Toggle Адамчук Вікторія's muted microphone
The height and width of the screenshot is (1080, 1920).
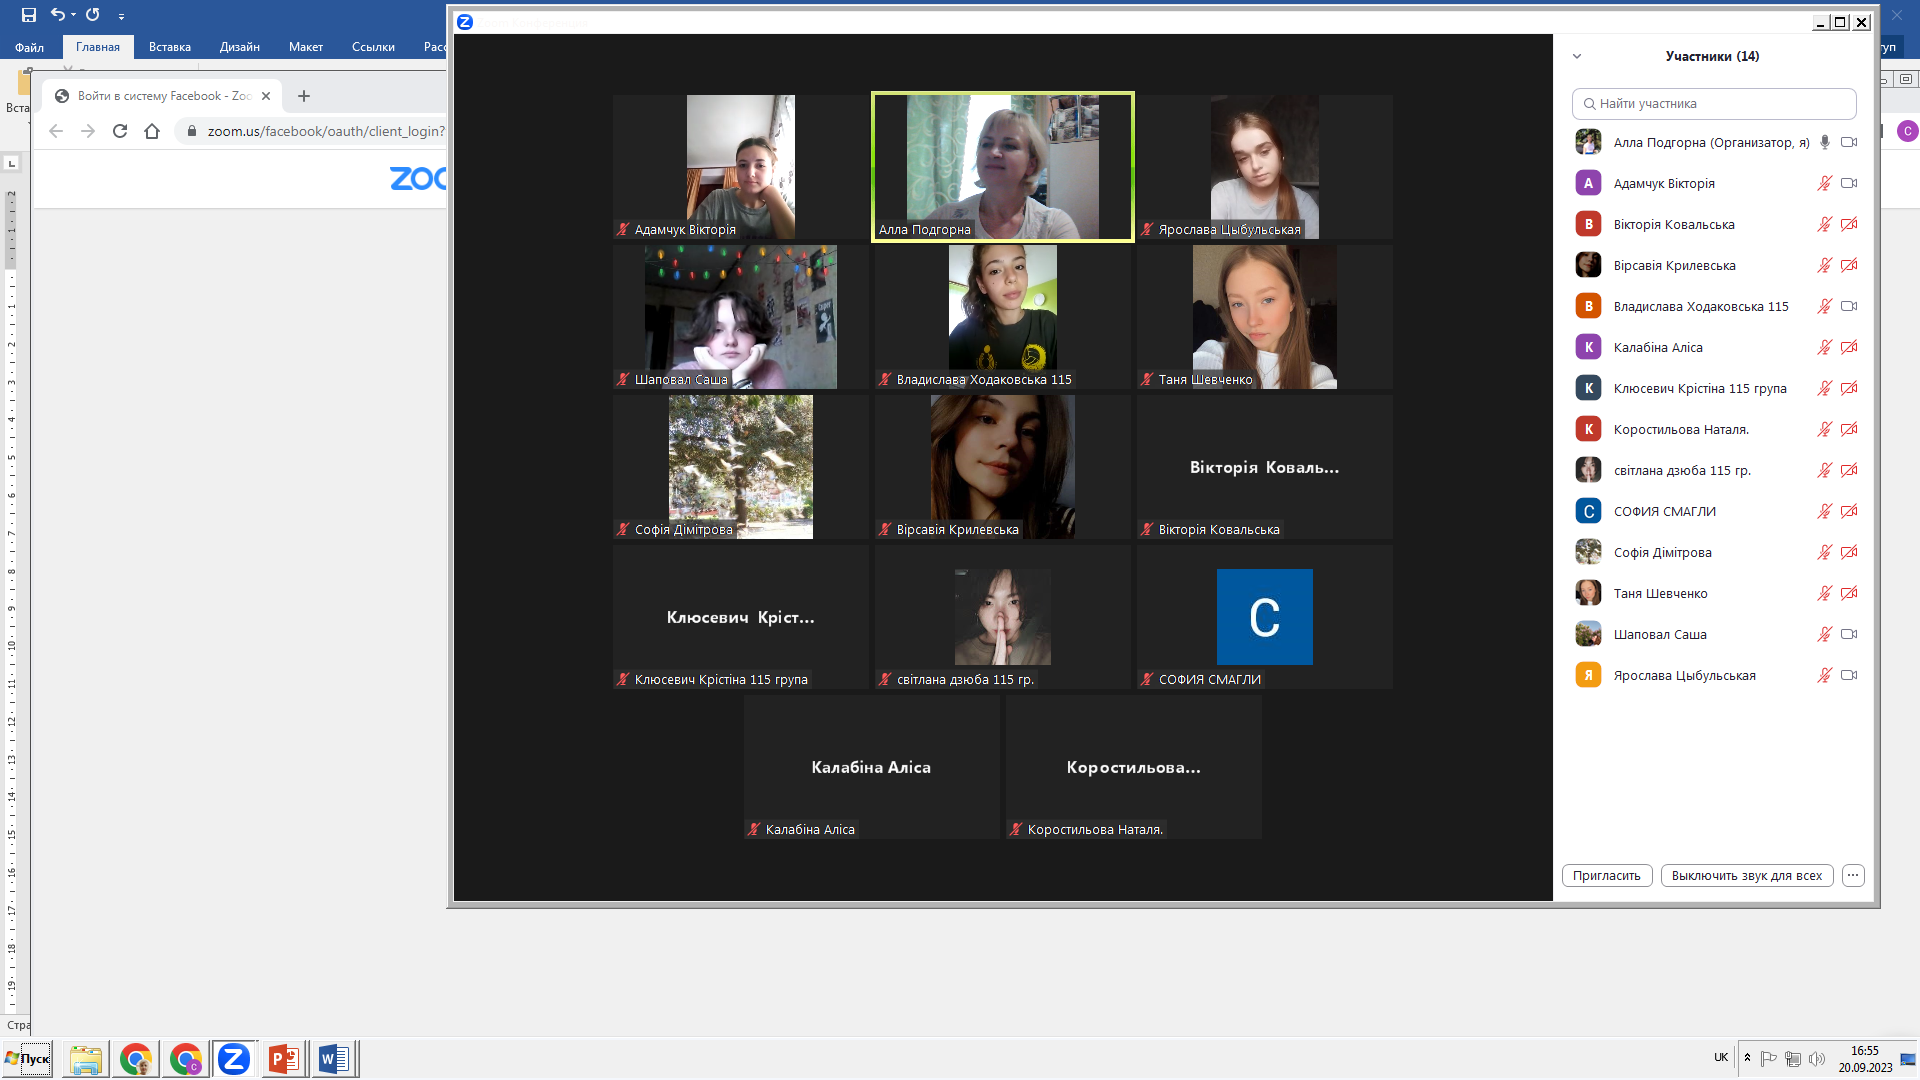[1825, 183]
